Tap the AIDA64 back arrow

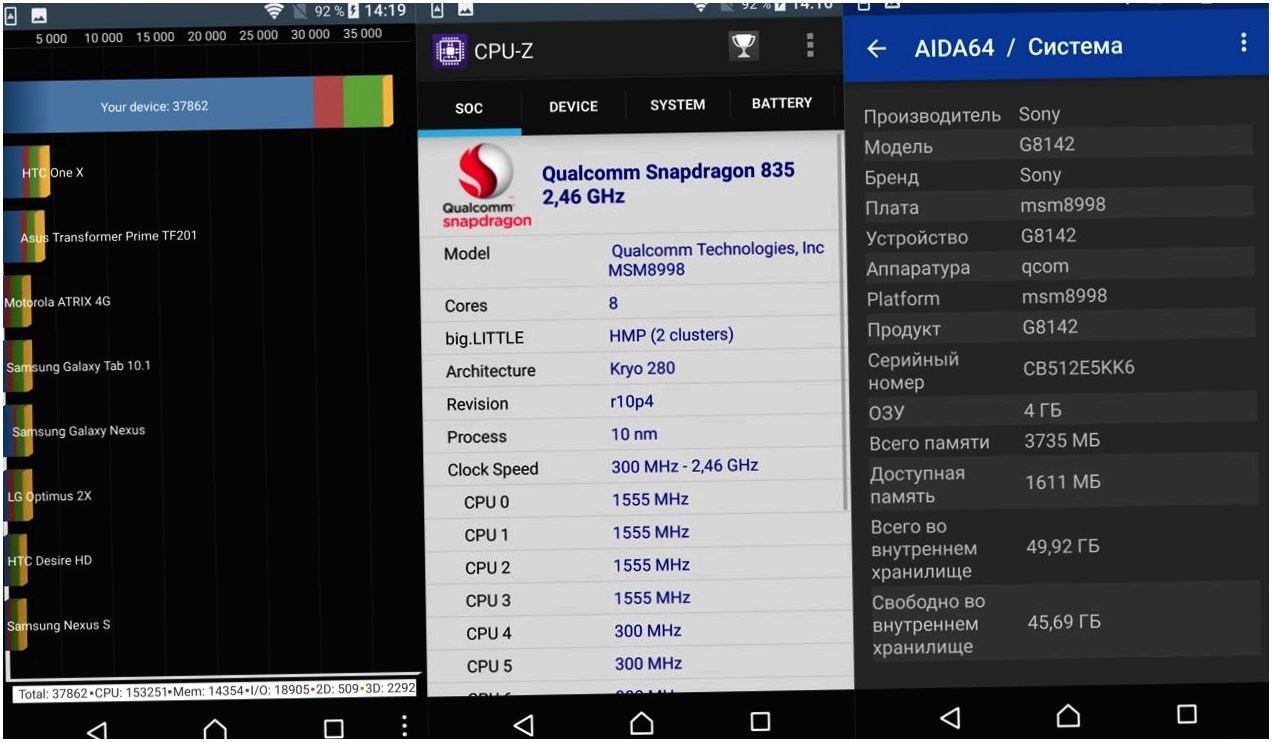tap(877, 48)
